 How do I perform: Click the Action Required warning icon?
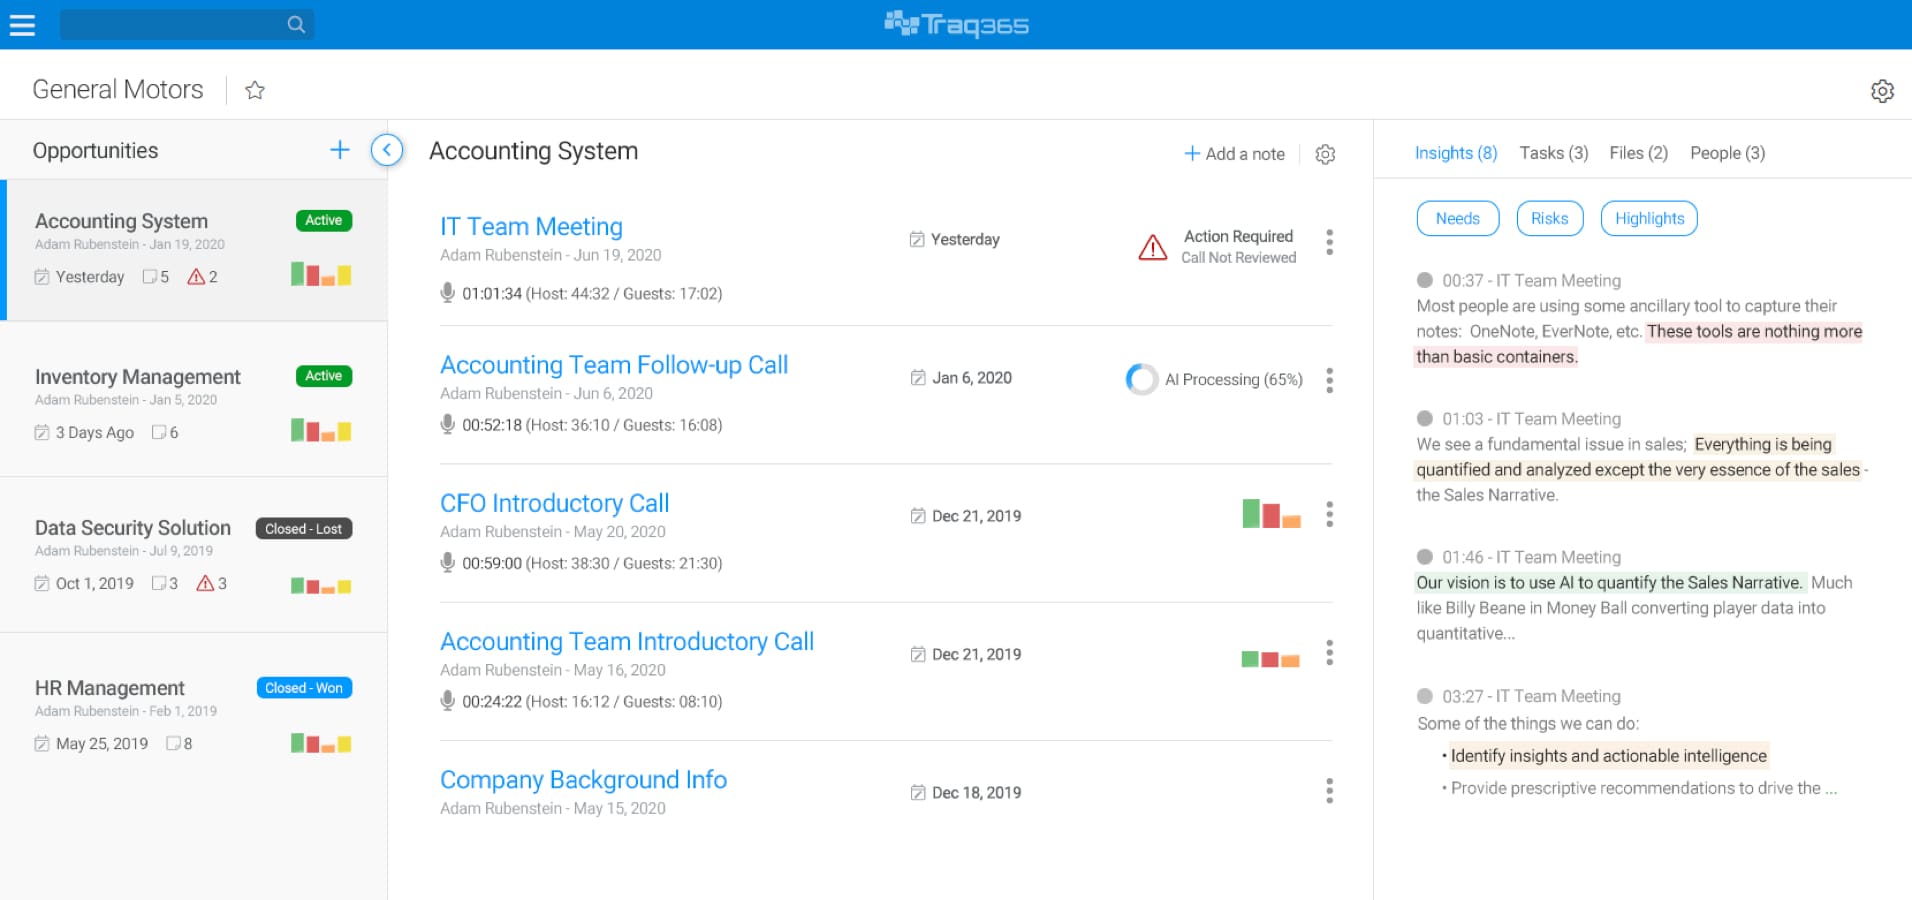click(x=1153, y=247)
